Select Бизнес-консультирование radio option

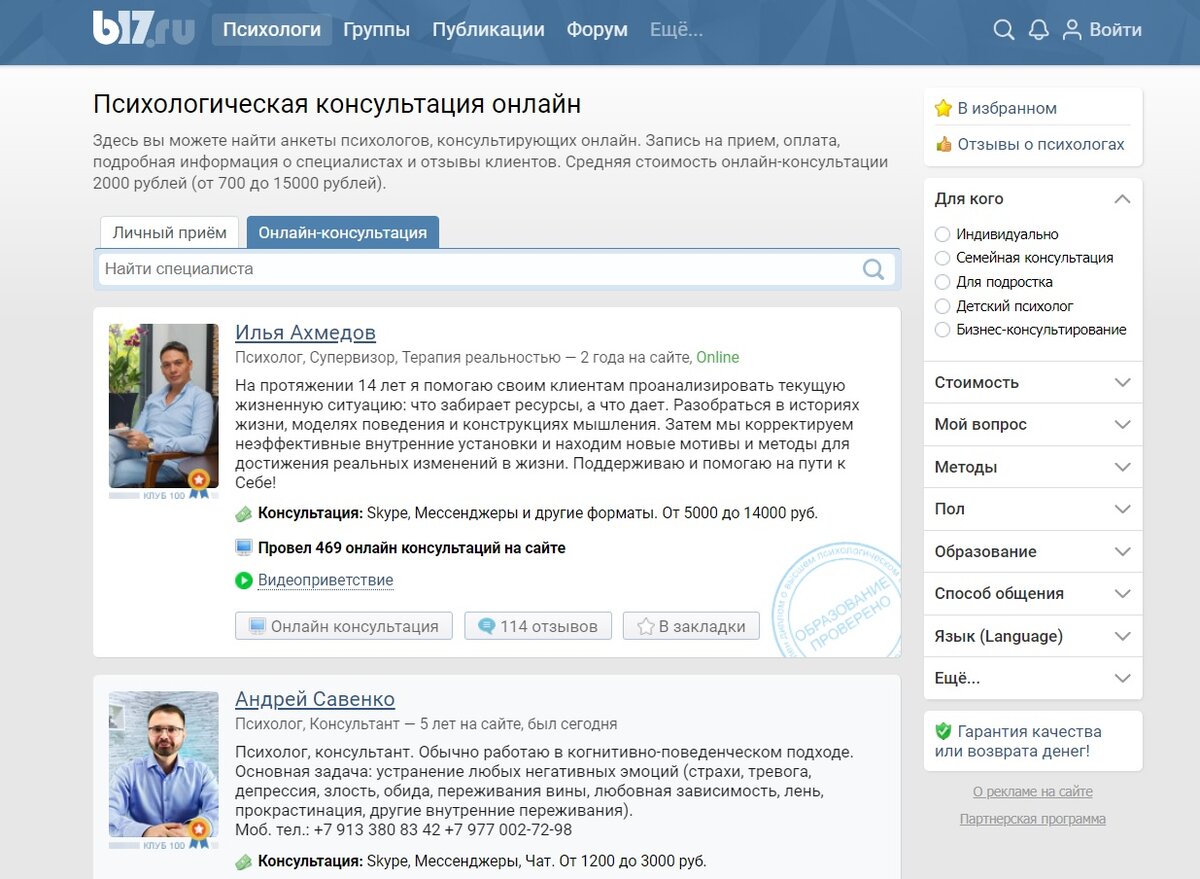pos(942,330)
